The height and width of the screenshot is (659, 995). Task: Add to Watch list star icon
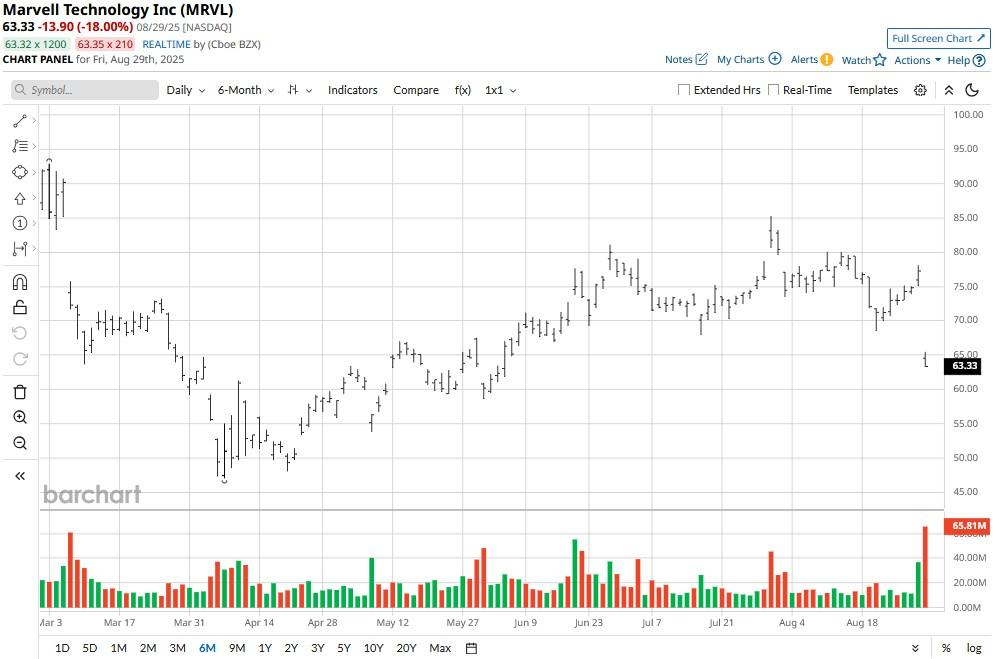(x=880, y=60)
